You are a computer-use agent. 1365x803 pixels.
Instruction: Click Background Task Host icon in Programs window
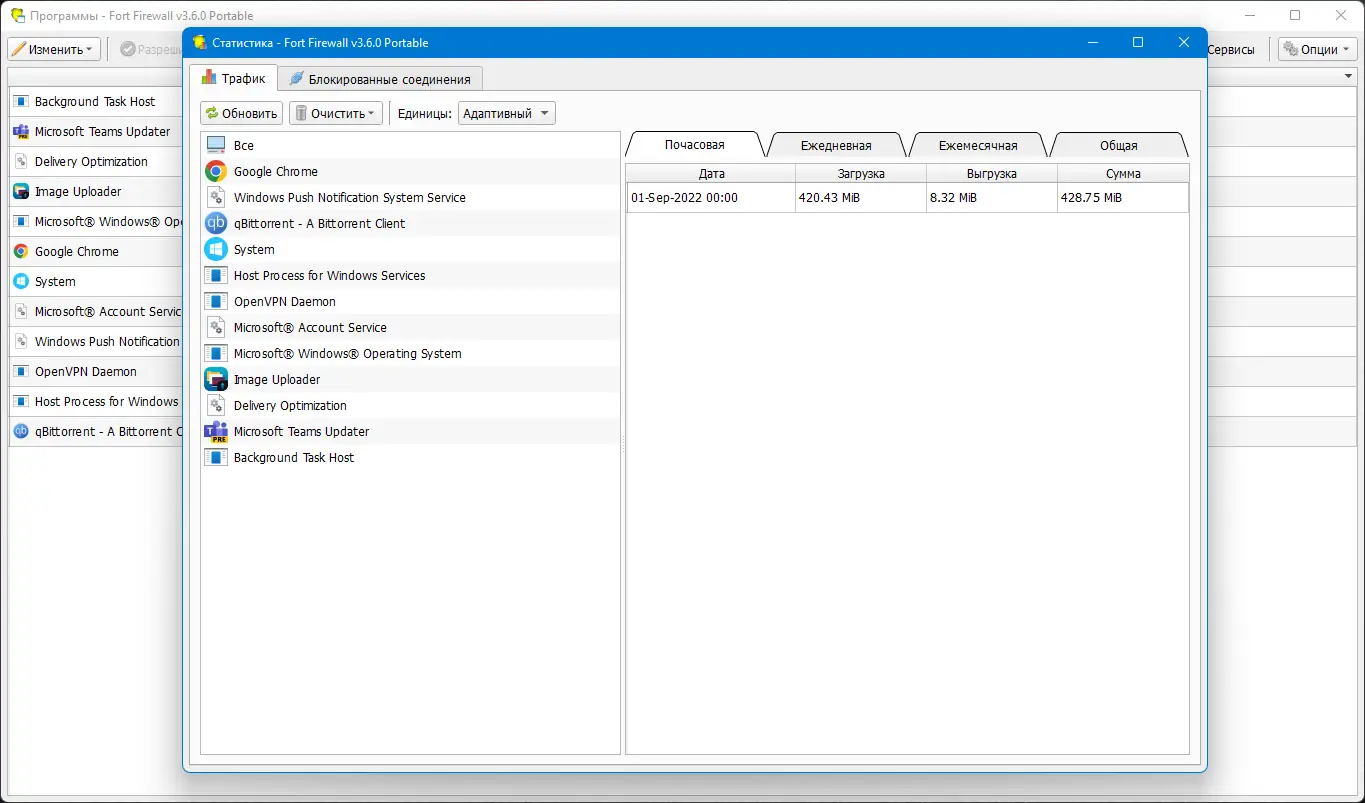click(21, 101)
